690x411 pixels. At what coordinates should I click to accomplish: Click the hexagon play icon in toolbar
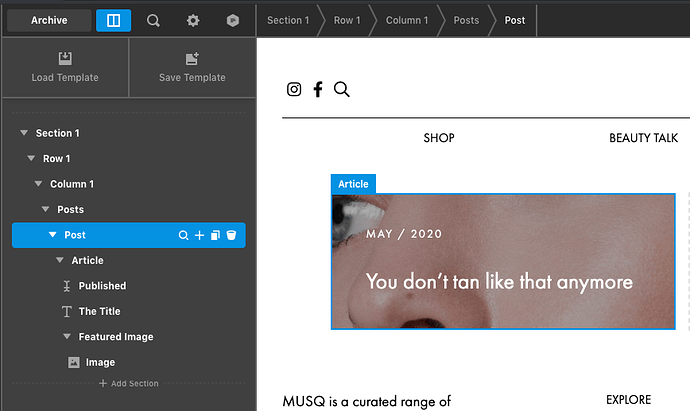point(232,20)
